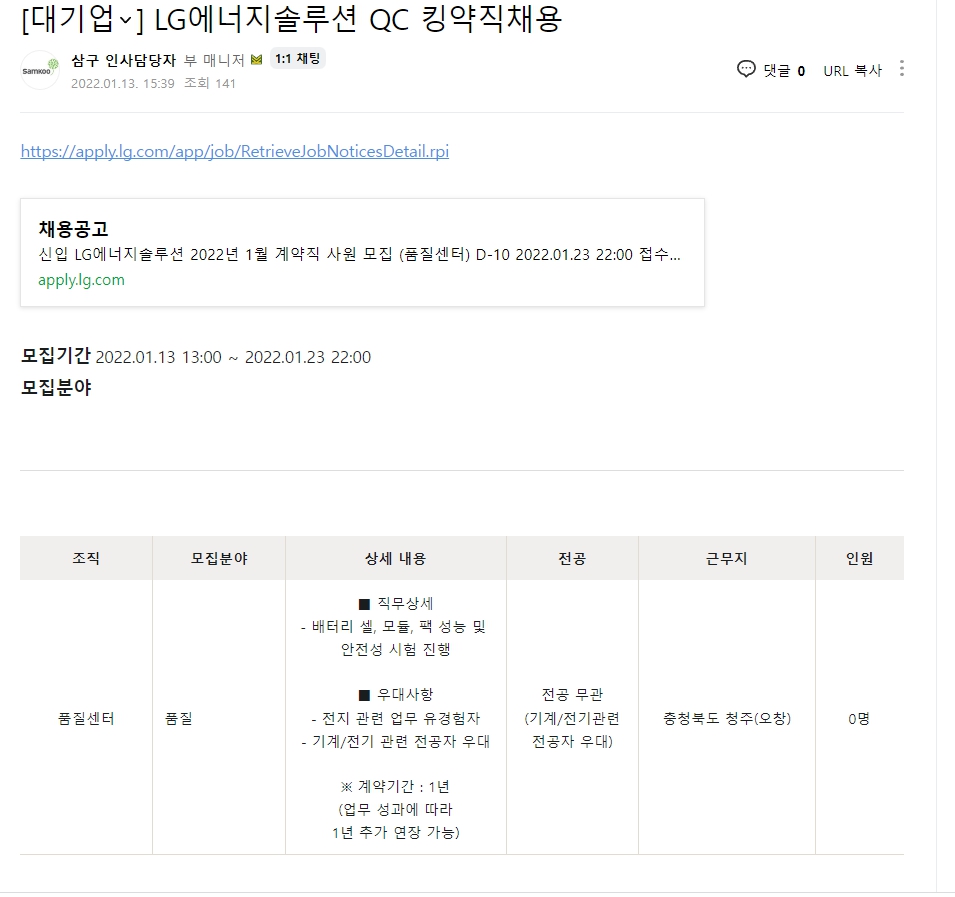Copy the post link with URL 복사
This screenshot has height=897, width=955.
(853, 71)
